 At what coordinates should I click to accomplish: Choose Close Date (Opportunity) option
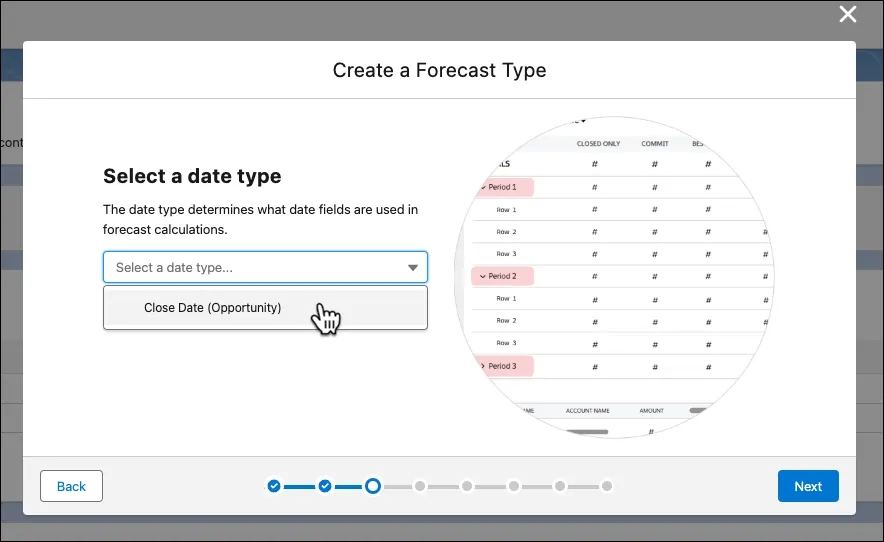265,307
